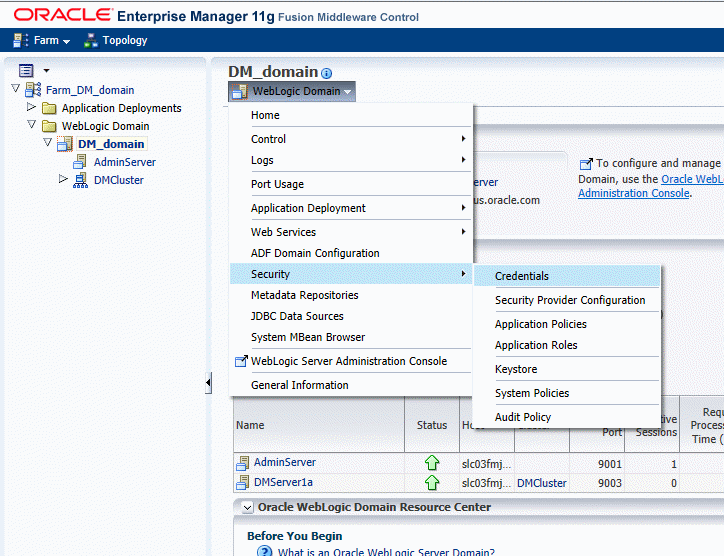Screen dimensions: 724x556
Task: Collapse the DM_domain tree node
Action: [47, 142]
